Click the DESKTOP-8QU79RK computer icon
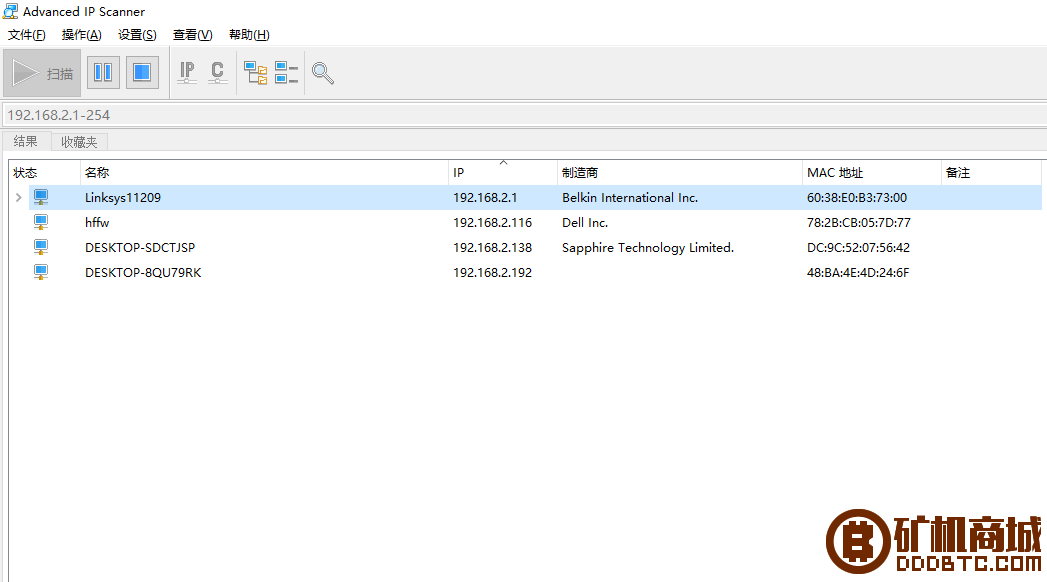Screen dimensions: 1047x582 coord(41,272)
